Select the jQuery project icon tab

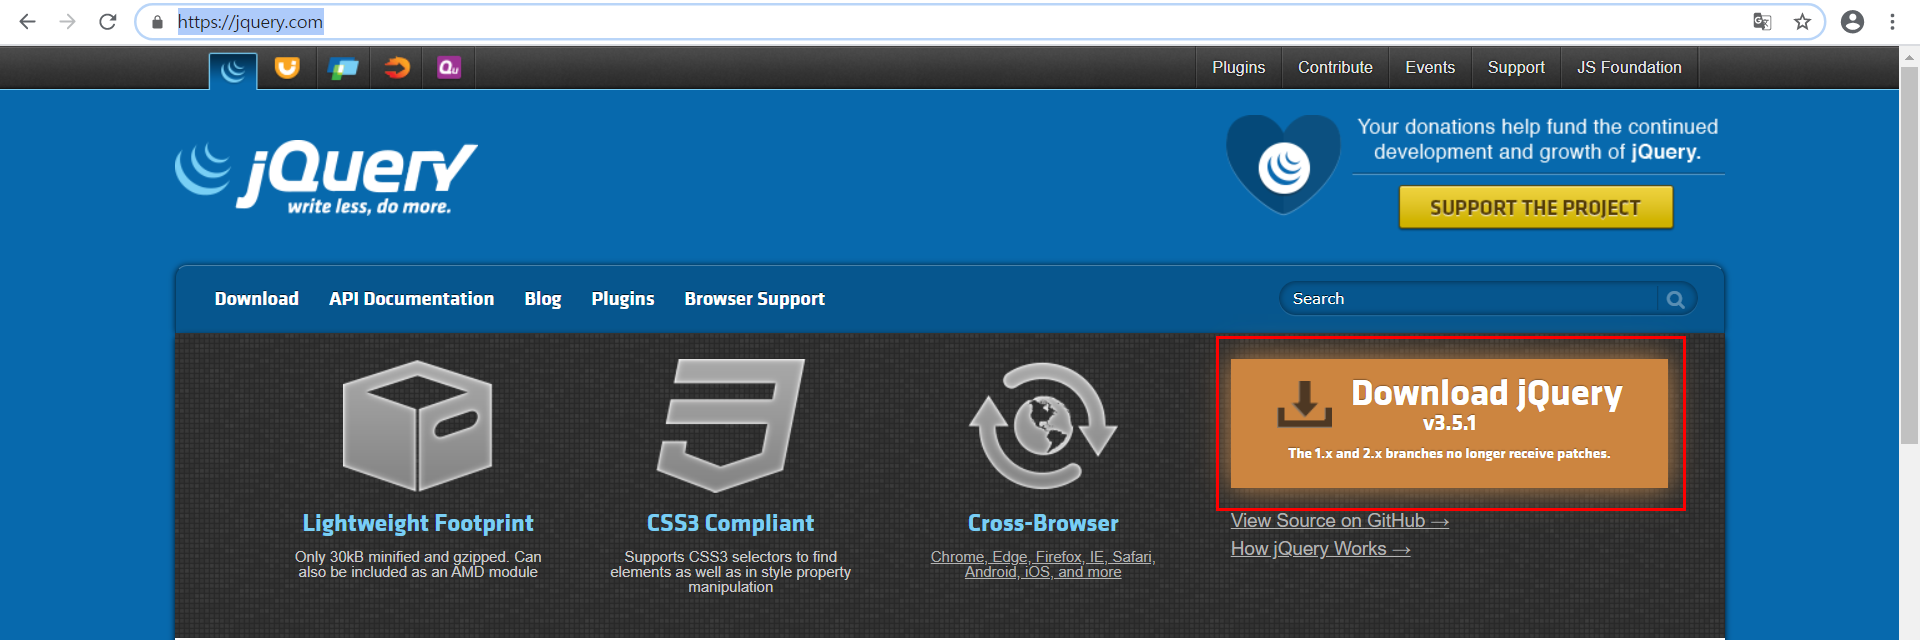(x=233, y=70)
